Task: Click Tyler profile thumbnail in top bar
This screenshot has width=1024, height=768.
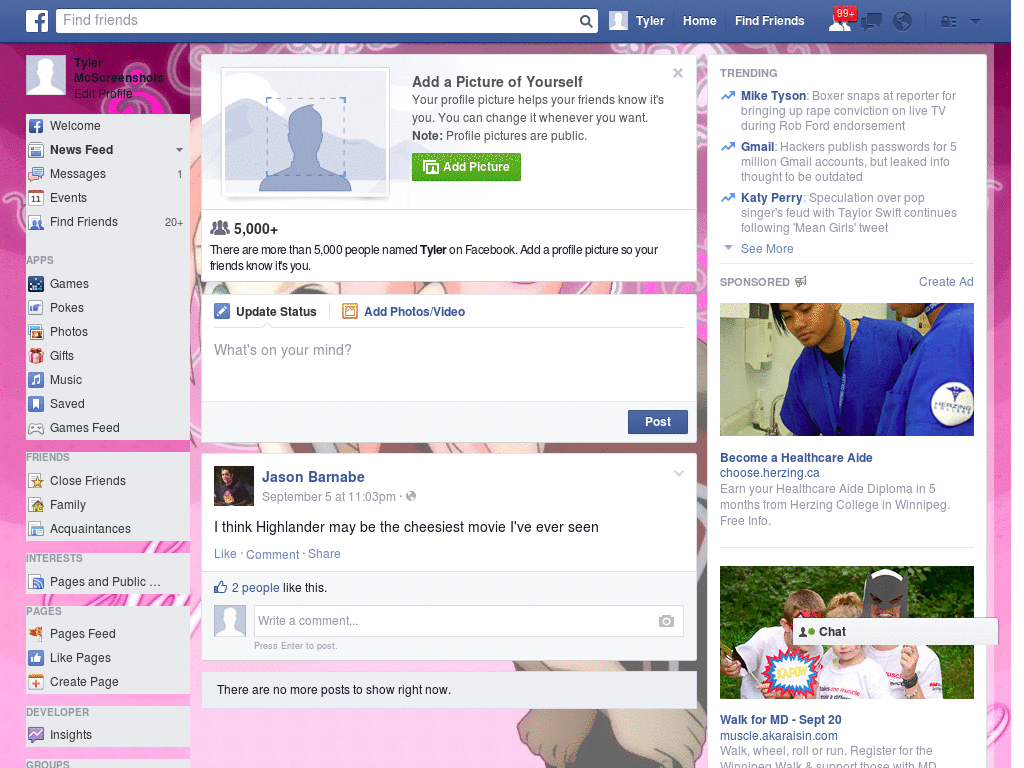Action: pyautogui.click(x=618, y=21)
